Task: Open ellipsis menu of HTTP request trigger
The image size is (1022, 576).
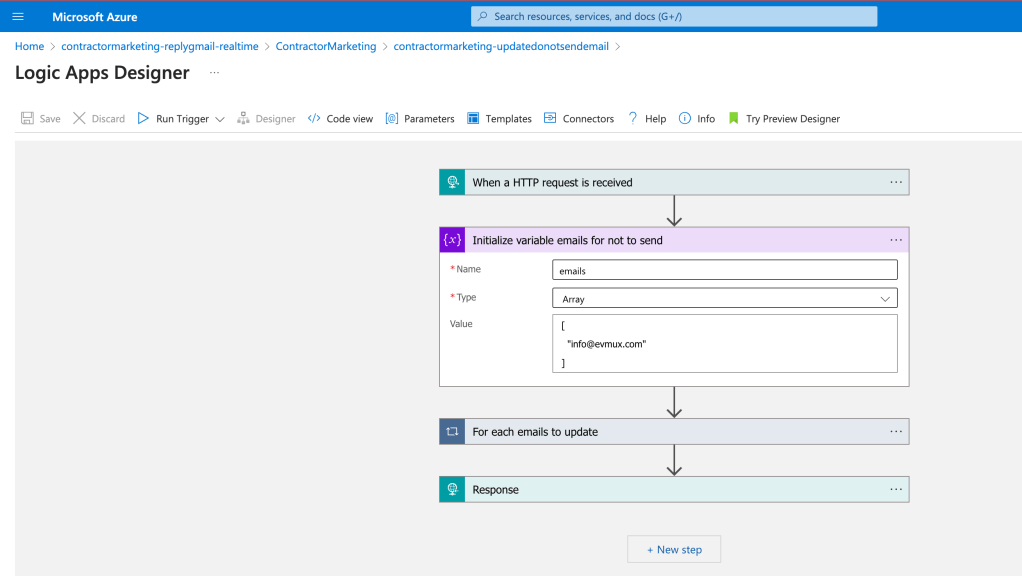Action: click(896, 182)
